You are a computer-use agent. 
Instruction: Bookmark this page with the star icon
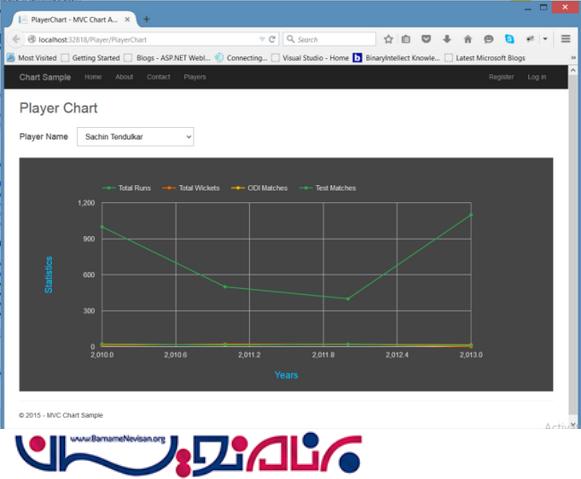pos(388,39)
